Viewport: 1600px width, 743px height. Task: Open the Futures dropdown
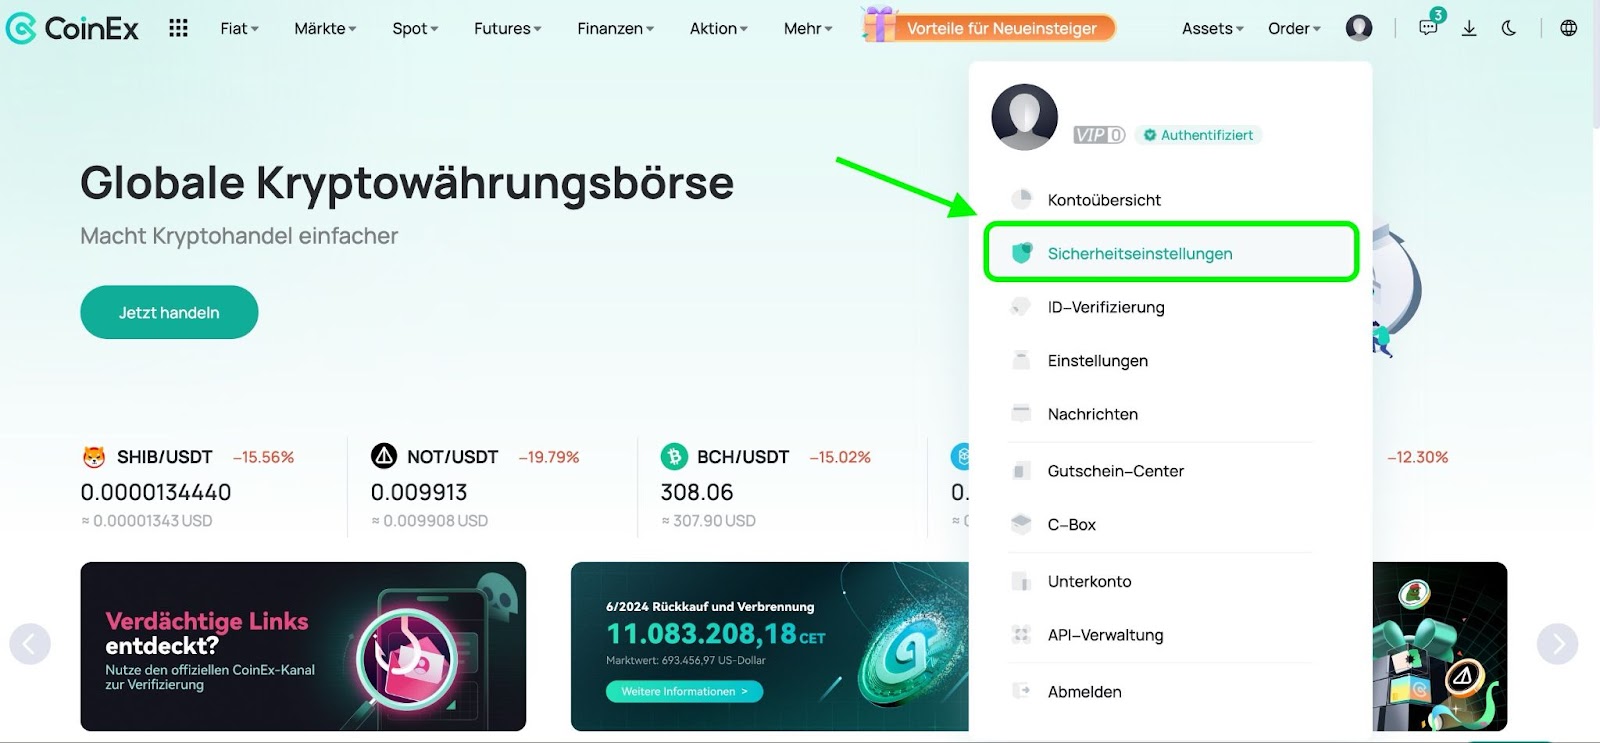coord(507,29)
